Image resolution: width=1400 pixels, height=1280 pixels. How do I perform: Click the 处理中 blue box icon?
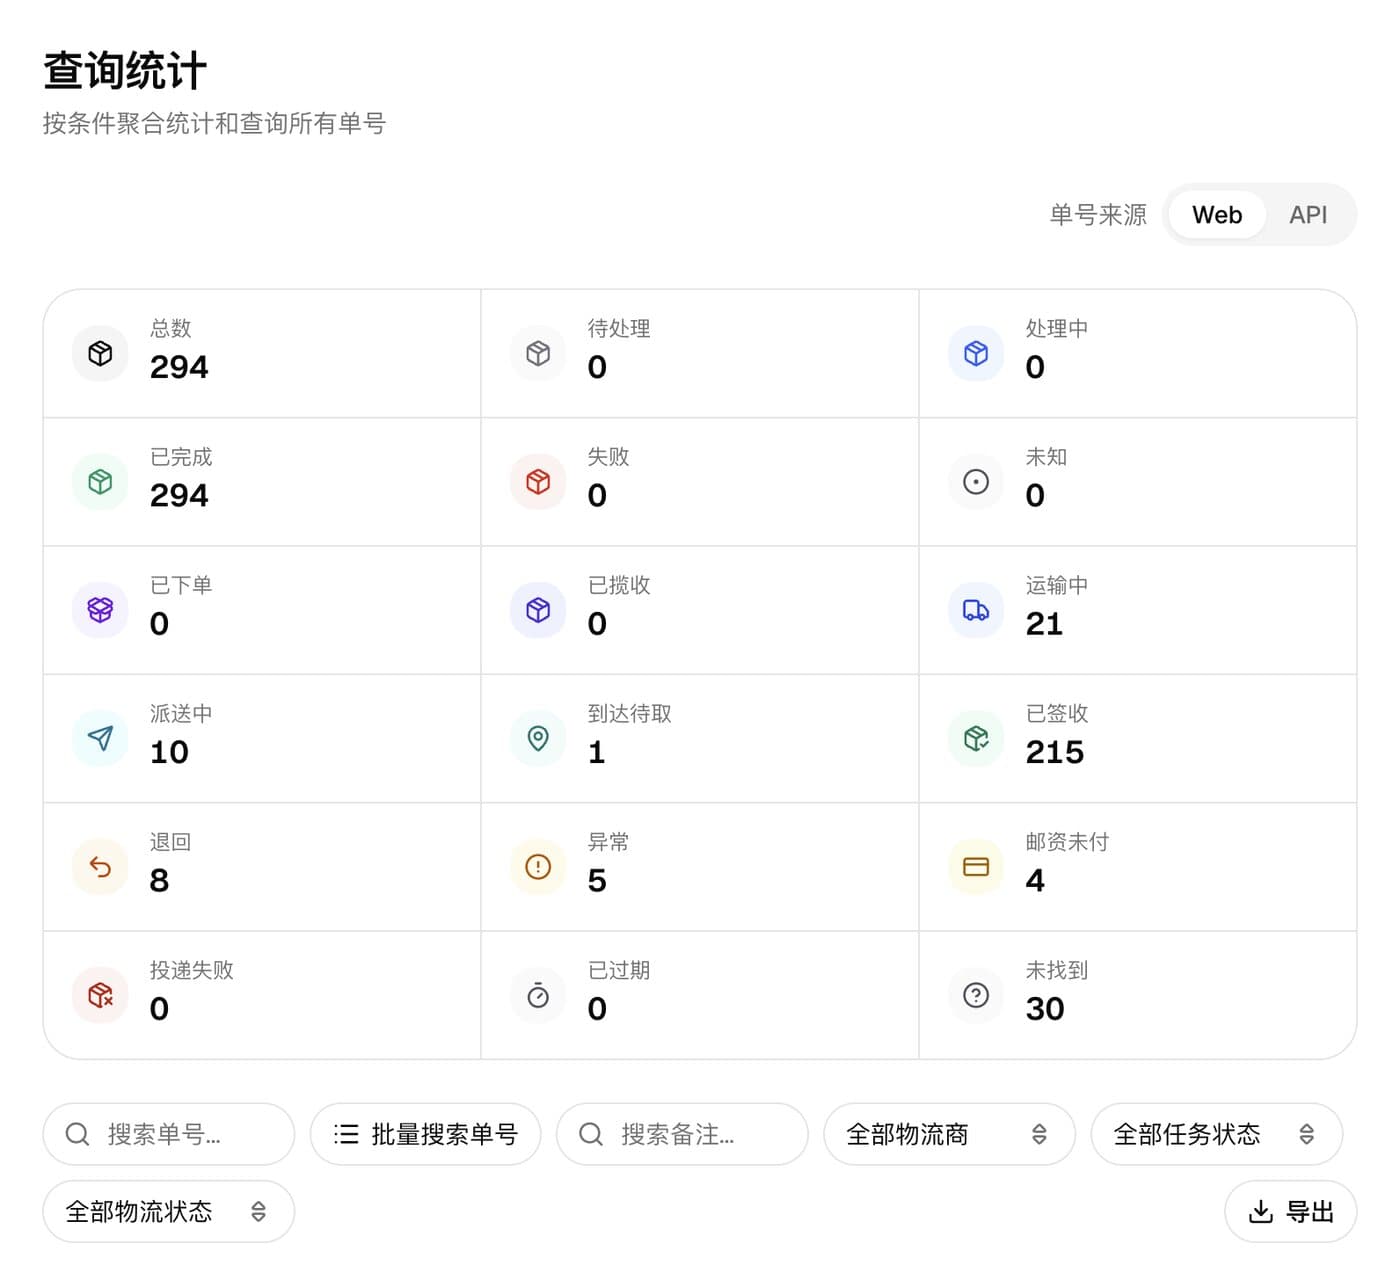tap(976, 353)
